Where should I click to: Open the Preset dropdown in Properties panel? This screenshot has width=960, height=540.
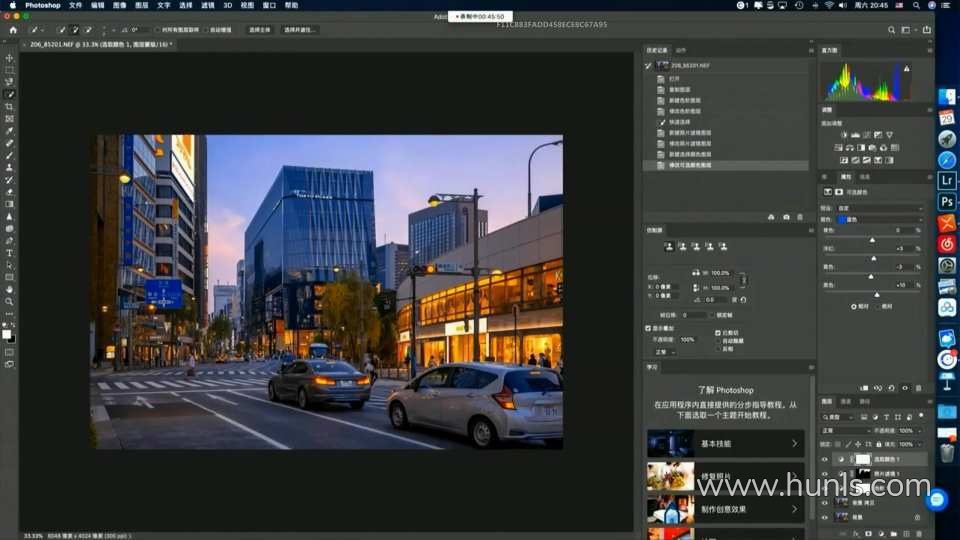880,208
